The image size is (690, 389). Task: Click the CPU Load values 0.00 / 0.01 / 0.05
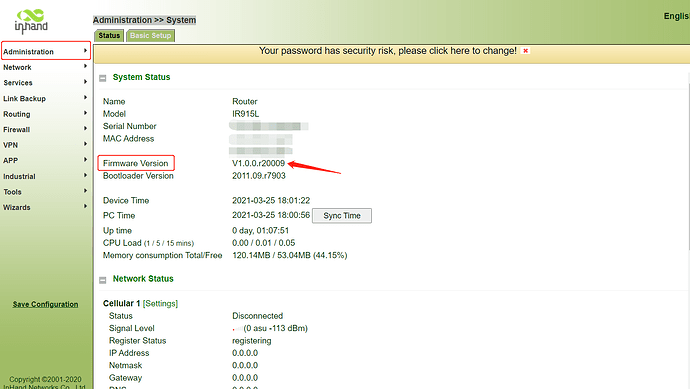(264, 243)
